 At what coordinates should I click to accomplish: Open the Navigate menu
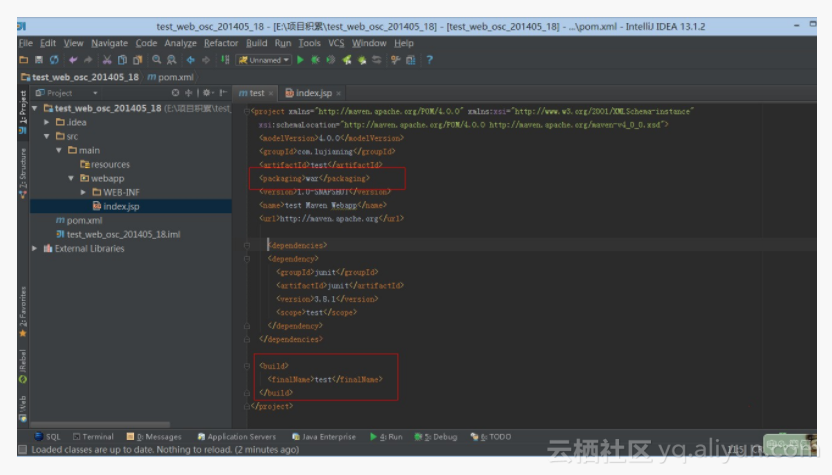109,43
